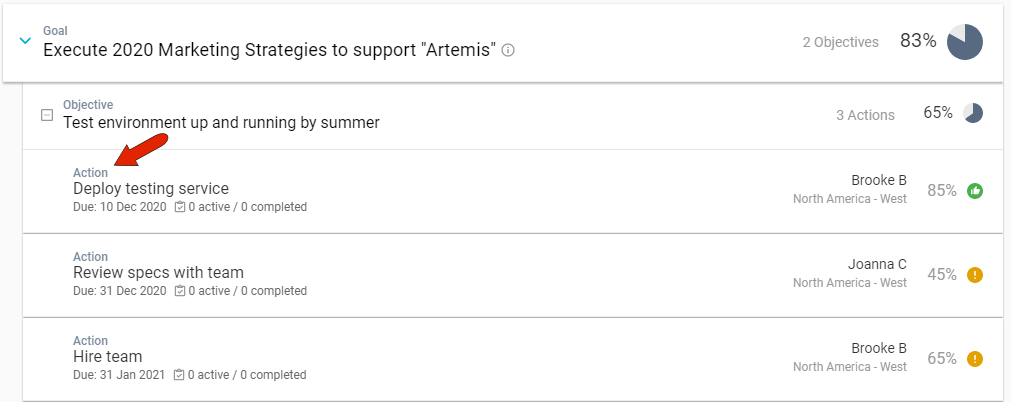1011x402 pixels.
Task: Collapse the Test environment objective
Action: tap(46, 115)
